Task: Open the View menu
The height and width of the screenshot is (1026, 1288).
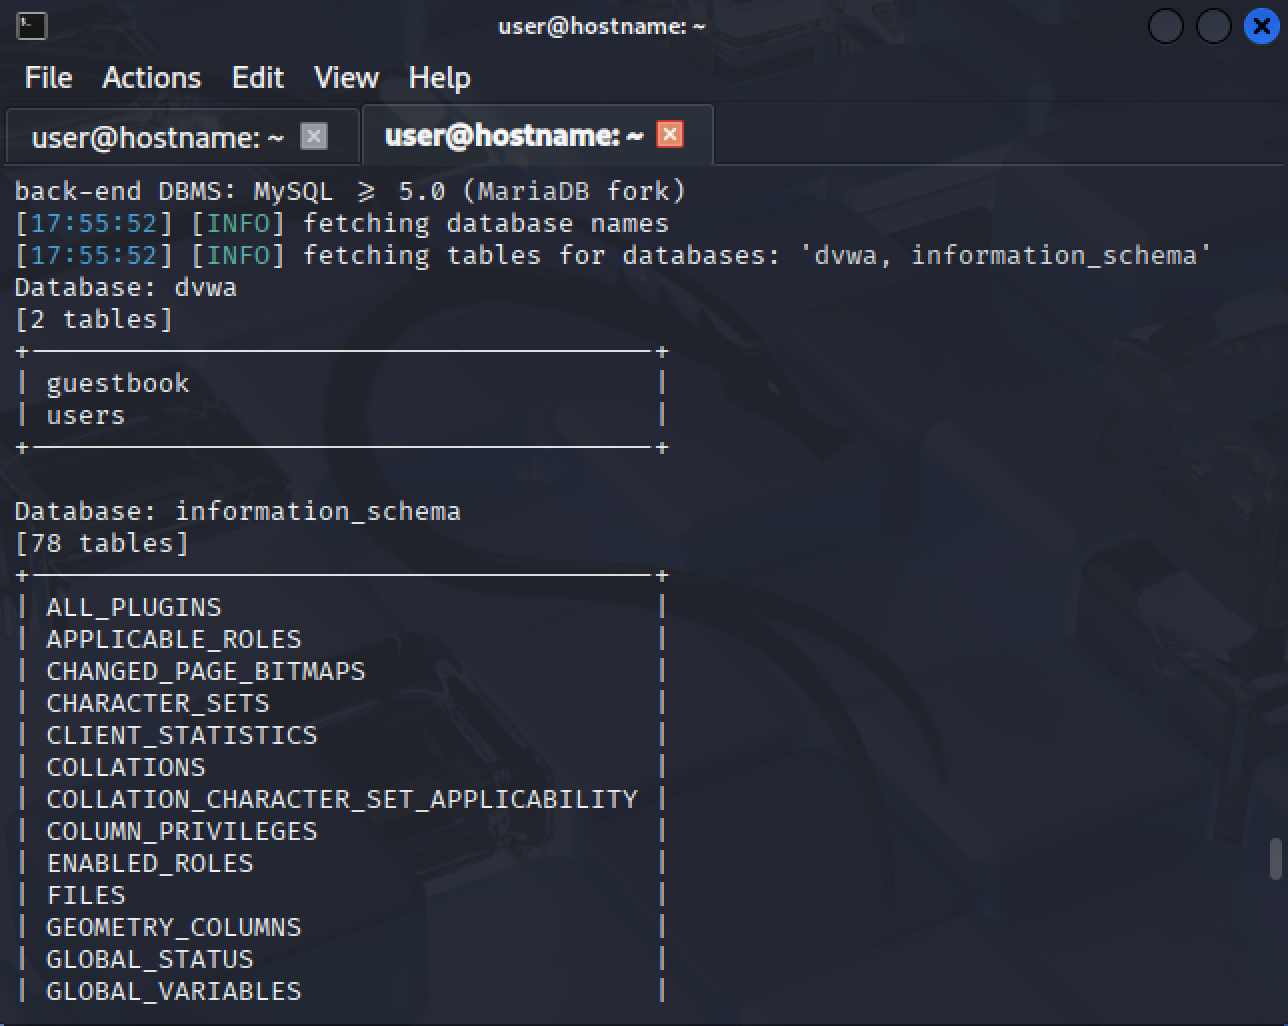Action: 346,78
